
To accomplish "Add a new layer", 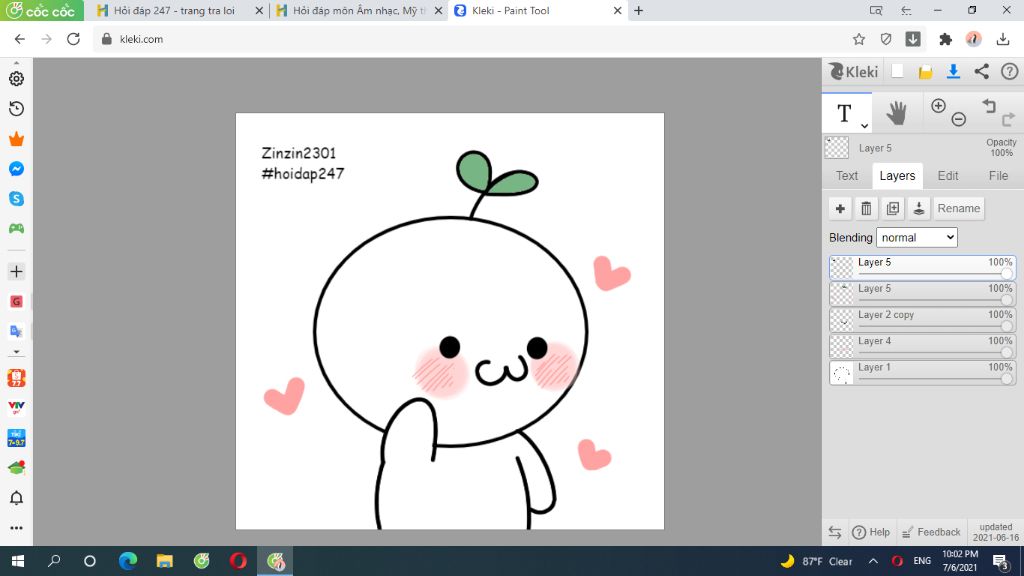I will pyautogui.click(x=840, y=208).
